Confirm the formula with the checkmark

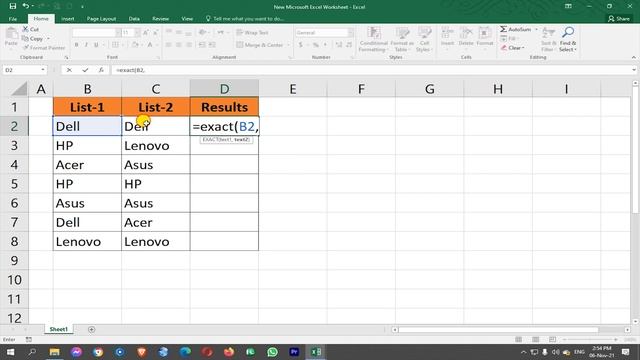coord(85,70)
